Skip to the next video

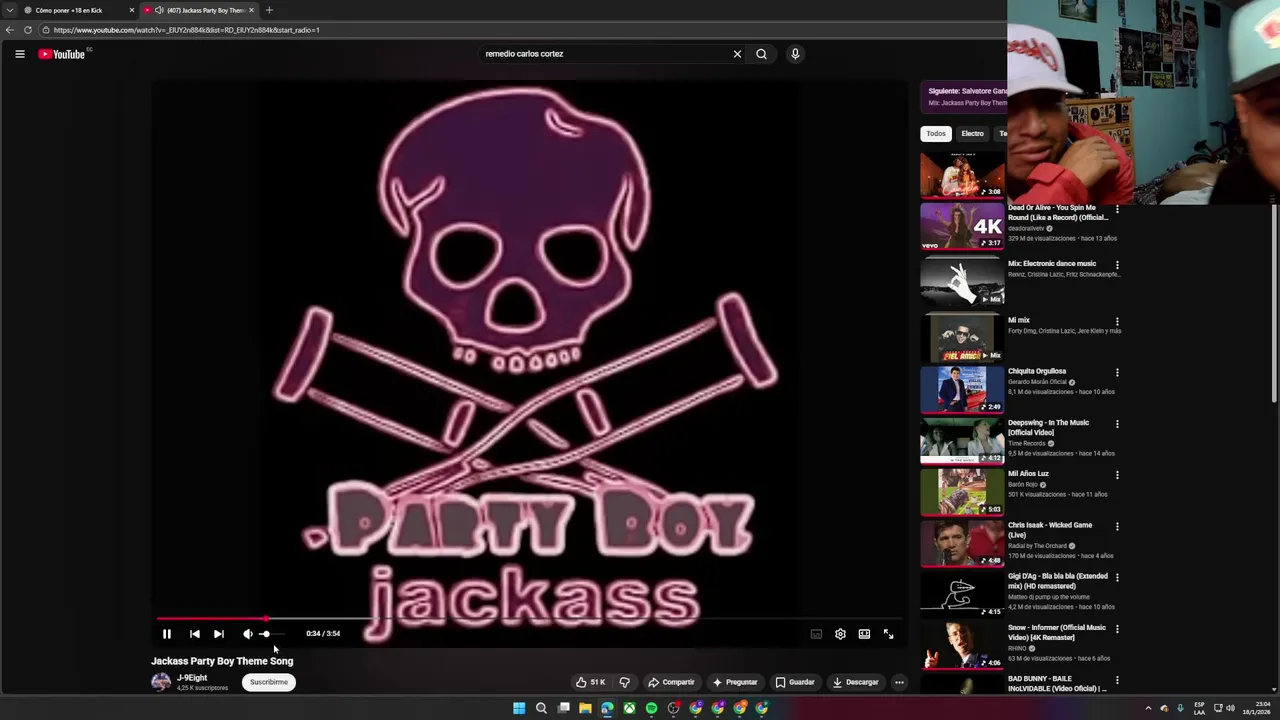[x=218, y=634]
